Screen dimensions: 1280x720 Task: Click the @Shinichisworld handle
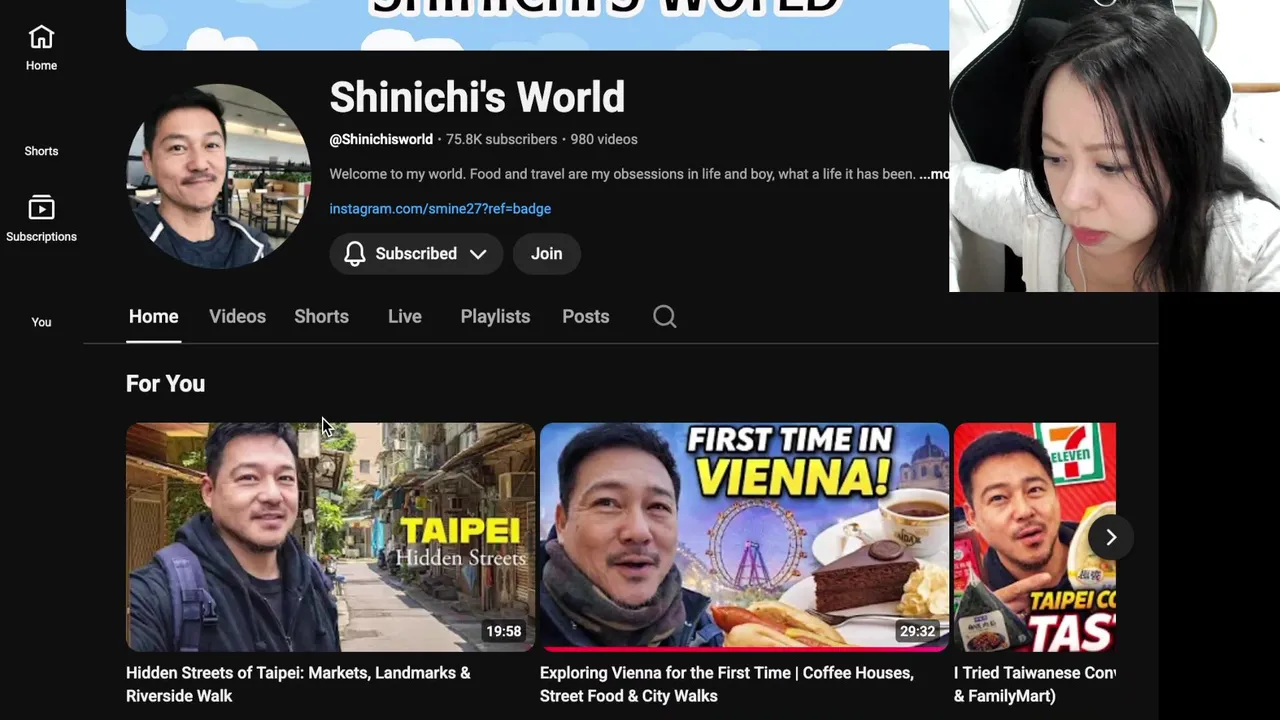point(381,140)
